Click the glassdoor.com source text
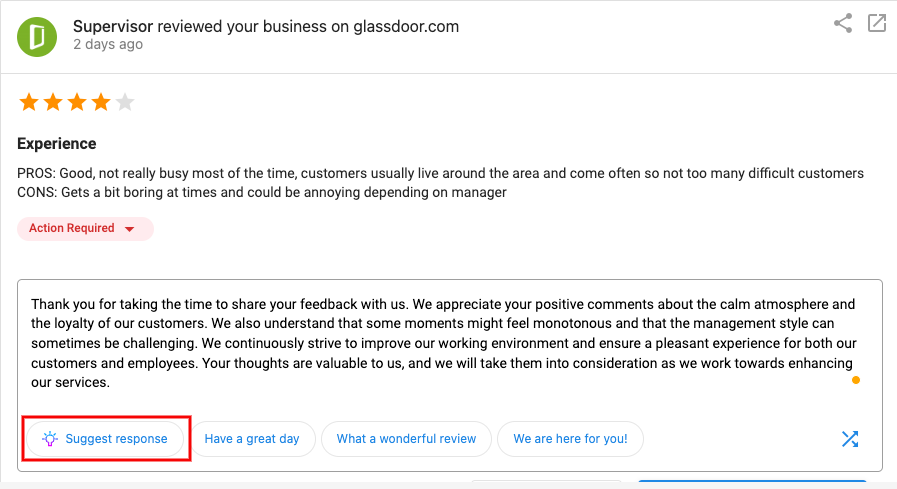 coord(406,26)
